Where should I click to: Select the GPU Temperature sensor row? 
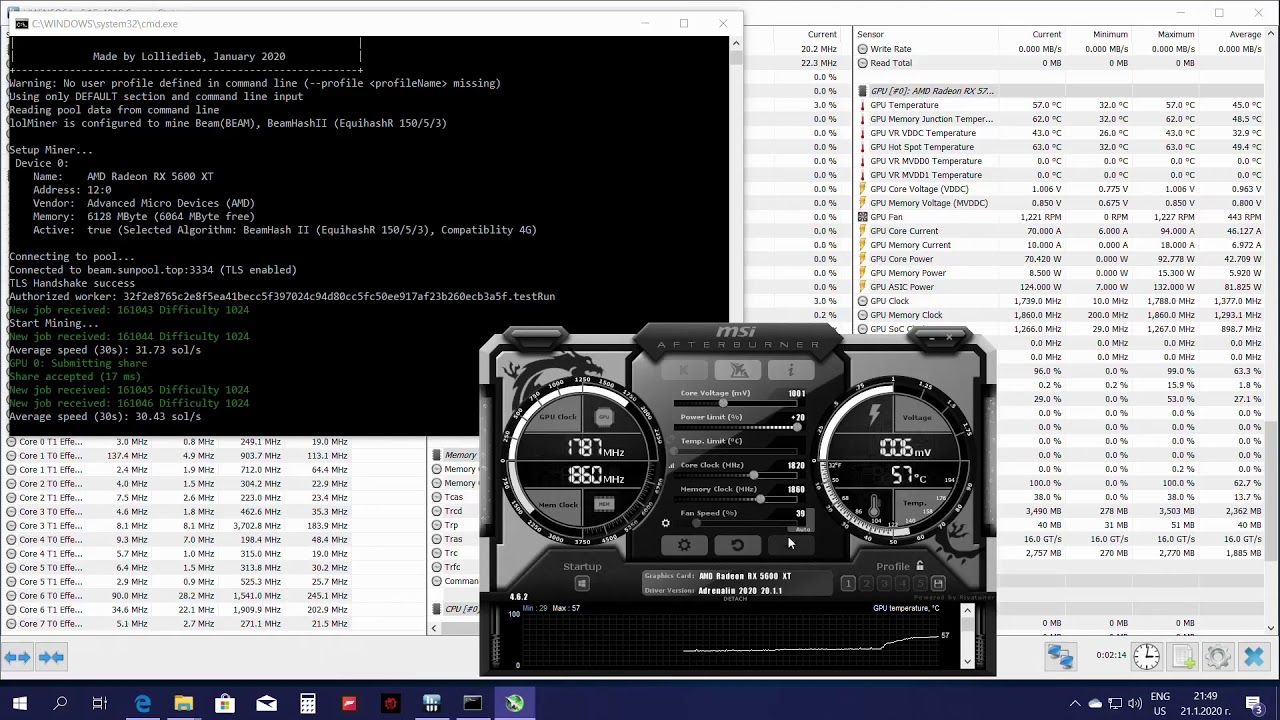[1060, 105]
